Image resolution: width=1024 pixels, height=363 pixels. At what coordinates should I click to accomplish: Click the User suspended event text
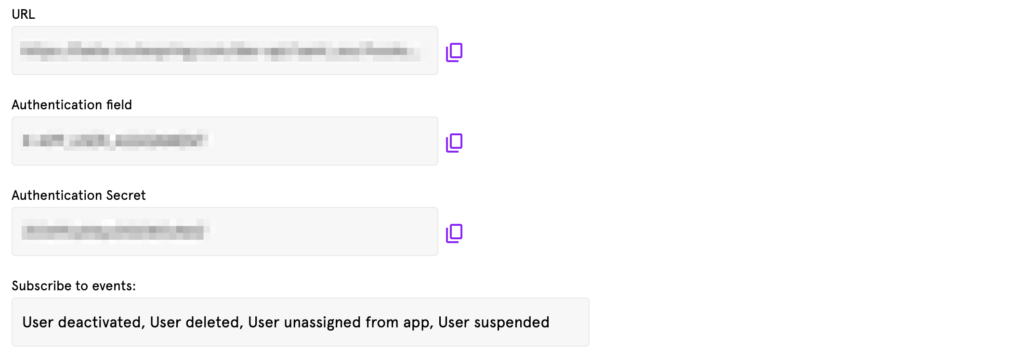(494, 322)
